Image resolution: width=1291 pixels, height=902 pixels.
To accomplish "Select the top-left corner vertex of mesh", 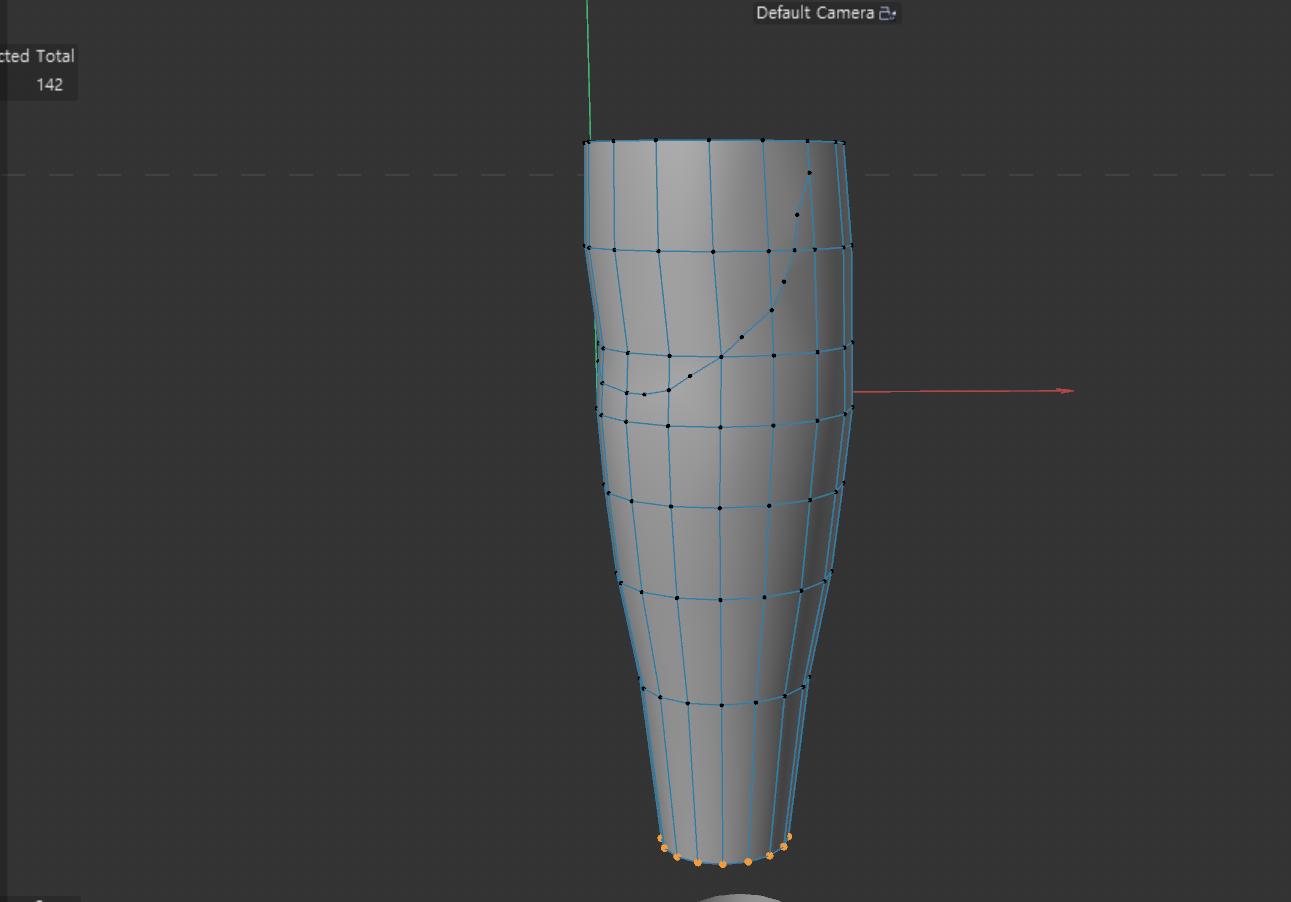I will (586, 143).
